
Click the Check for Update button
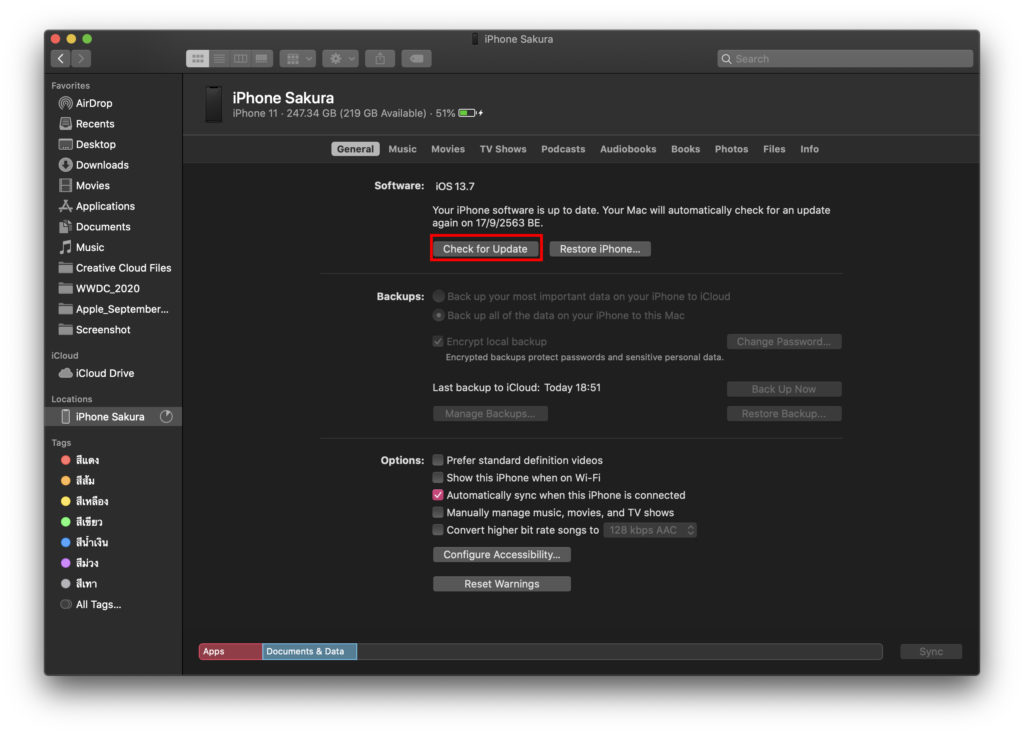coord(485,249)
